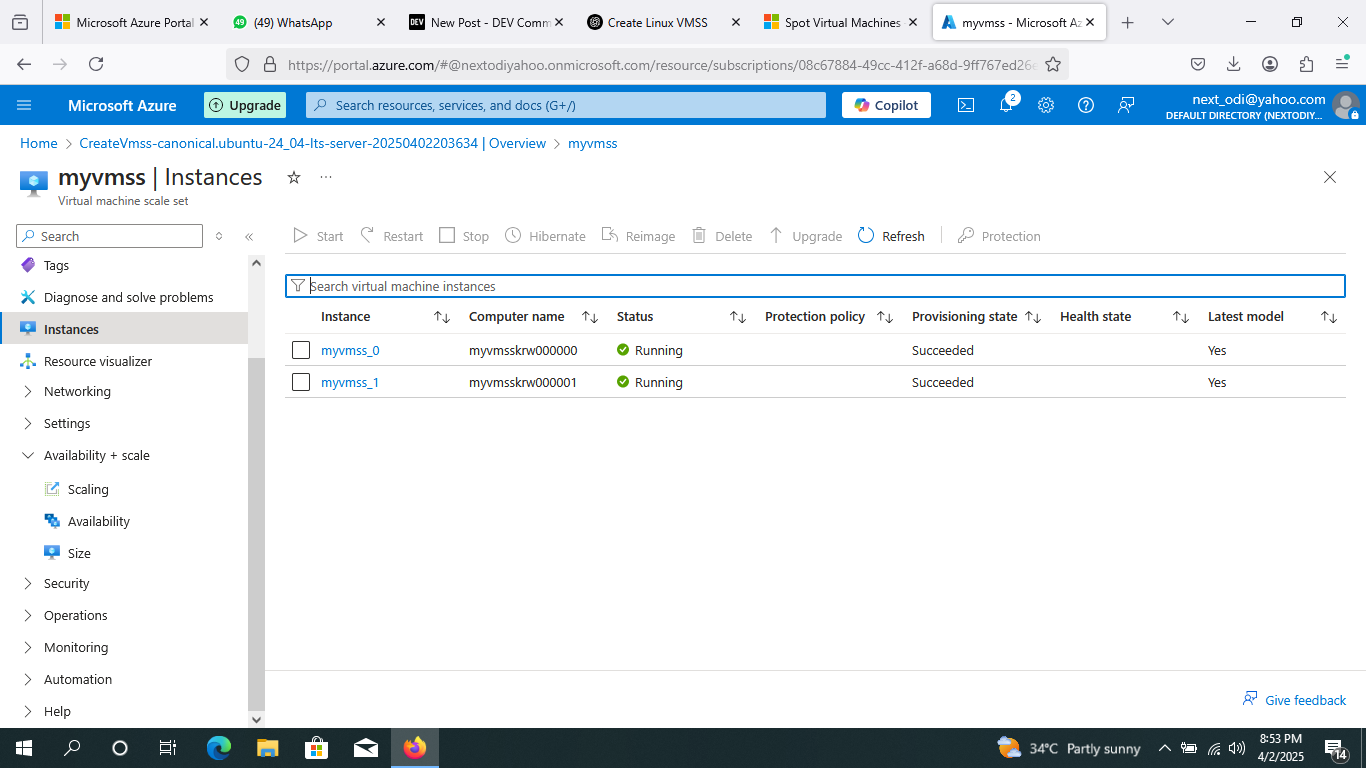Open portal settings gear
This screenshot has height=768, width=1366.
(1046, 105)
